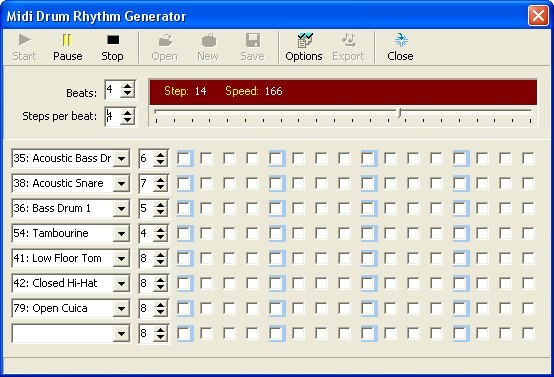Click the '54: Tambourine' combo text
554x377 pixels.
[x=51, y=234]
